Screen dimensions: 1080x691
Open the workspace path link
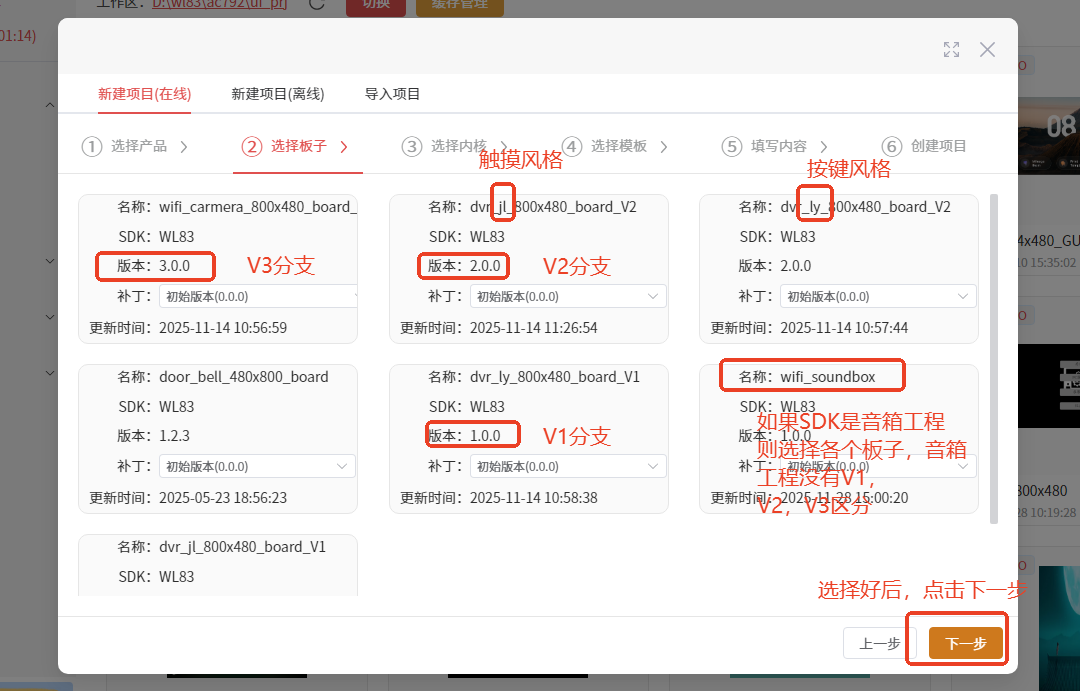tap(219, 3)
